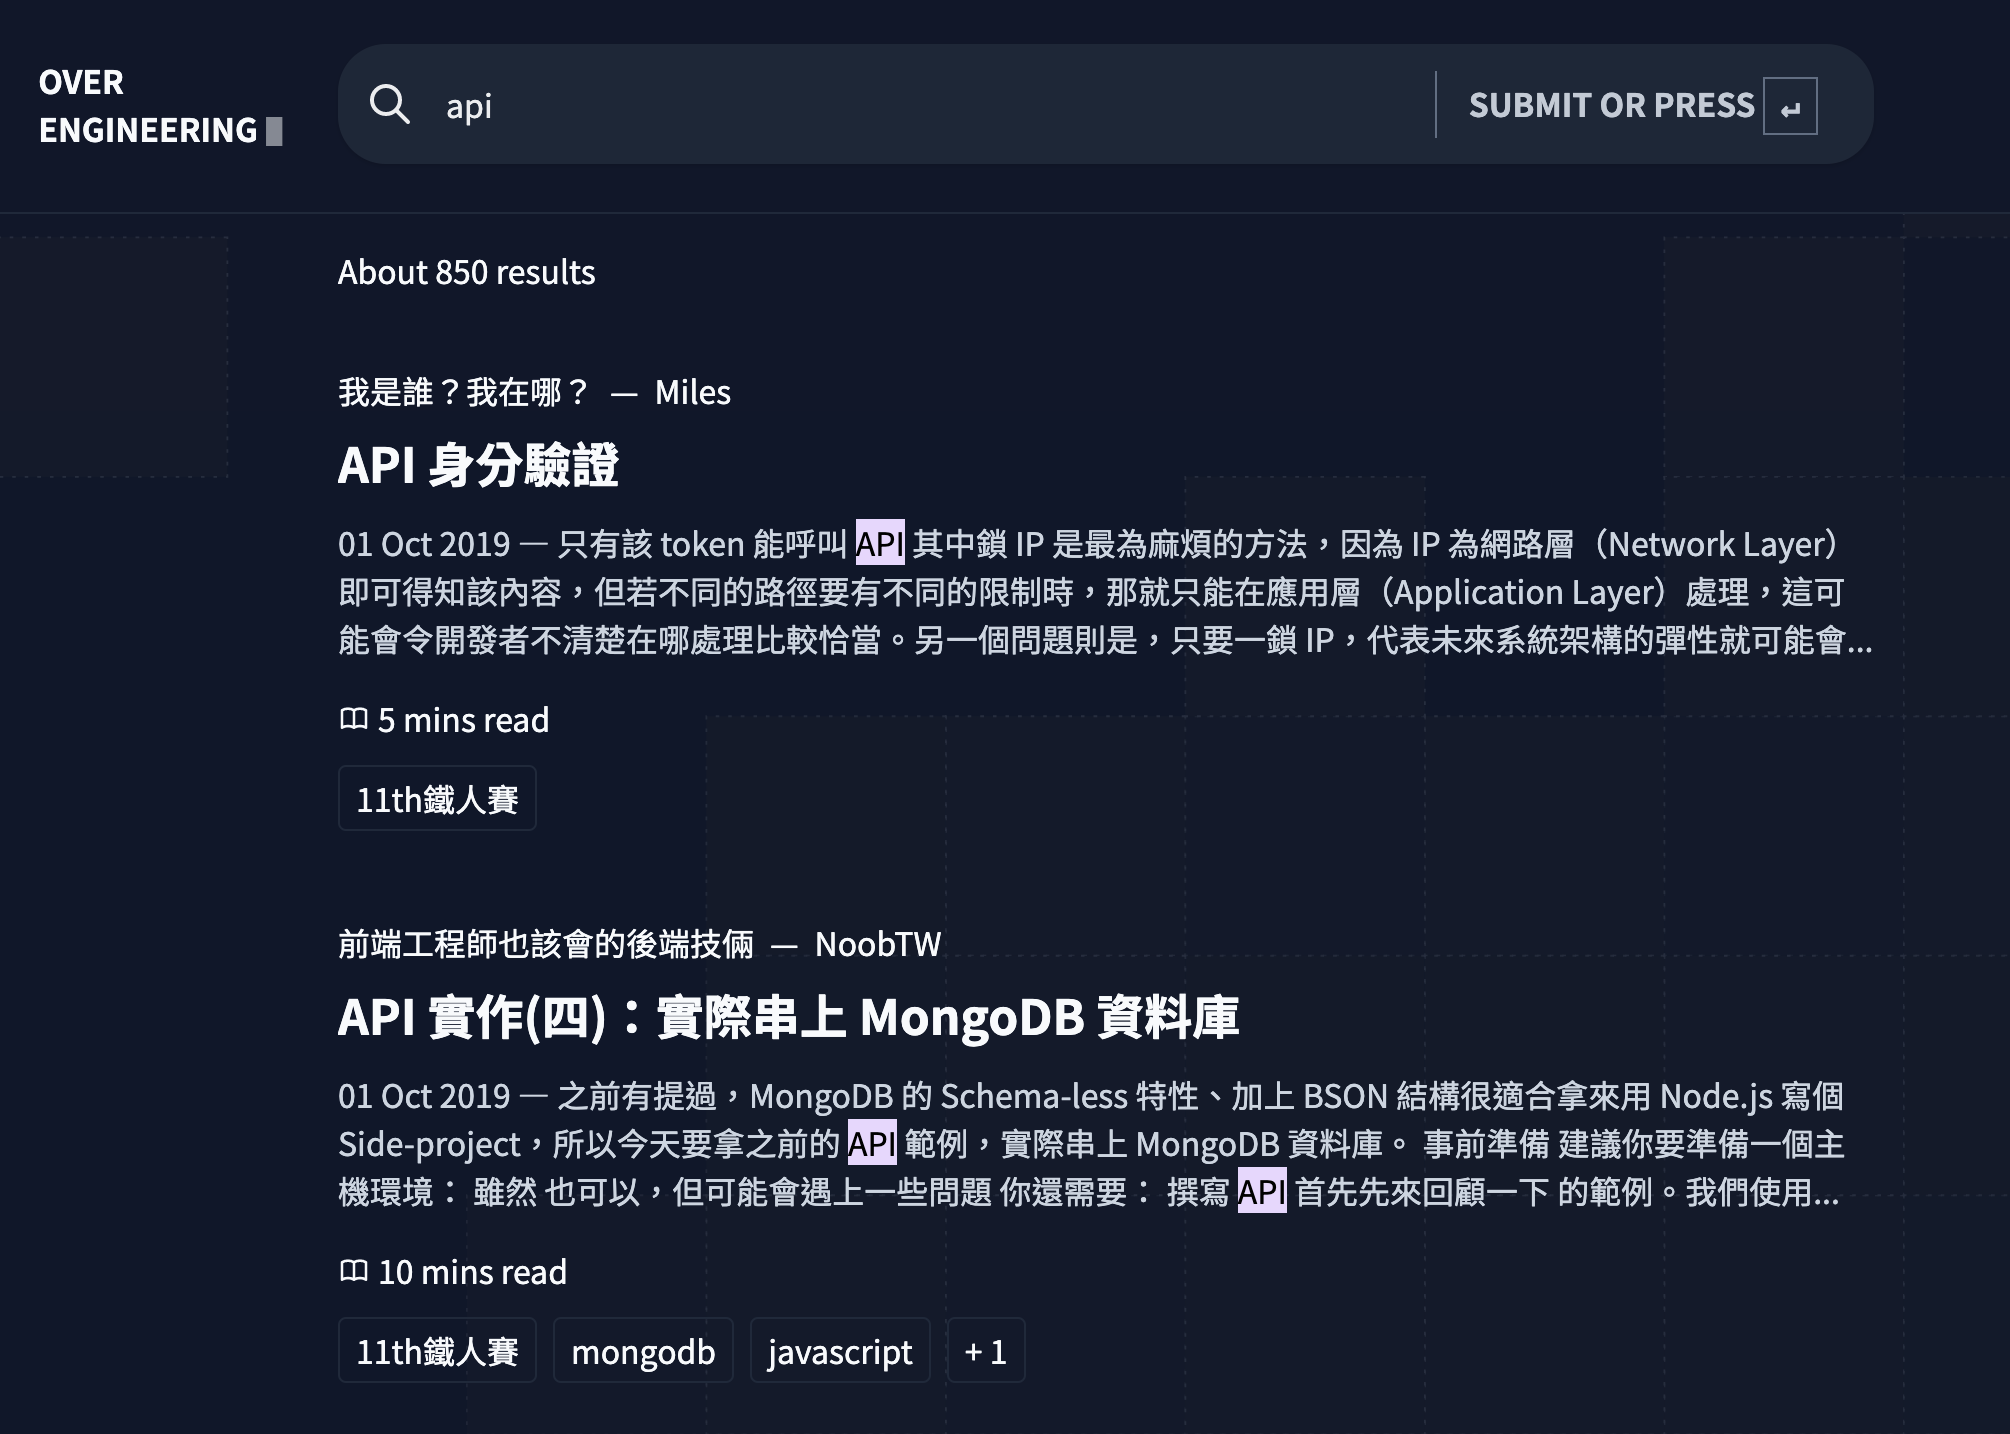View author NoobTW's profile

pos(877,944)
